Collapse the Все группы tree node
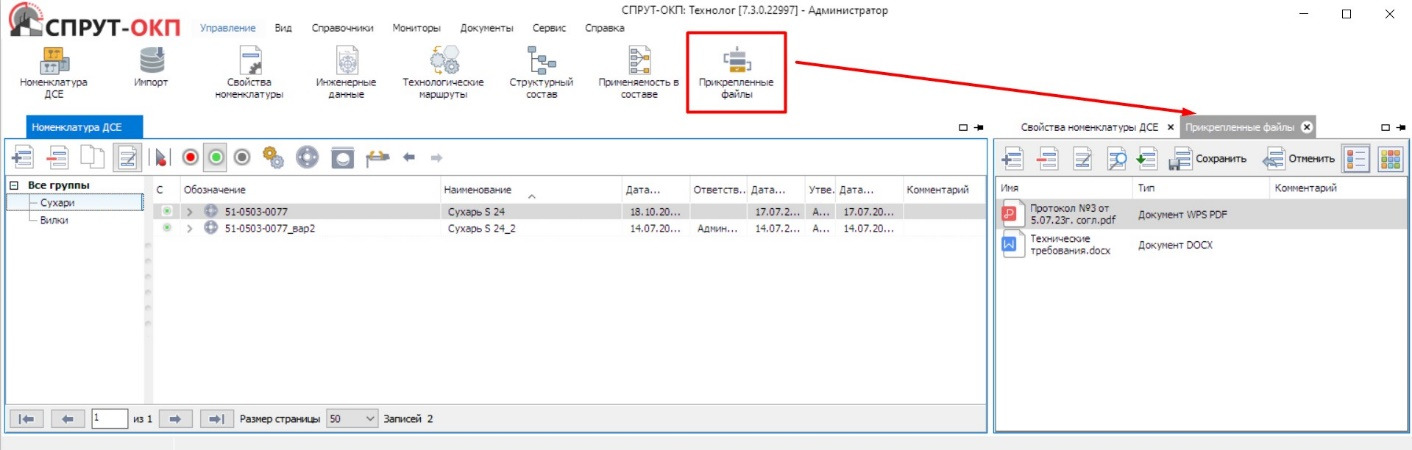1412x450 pixels. tap(14, 186)
